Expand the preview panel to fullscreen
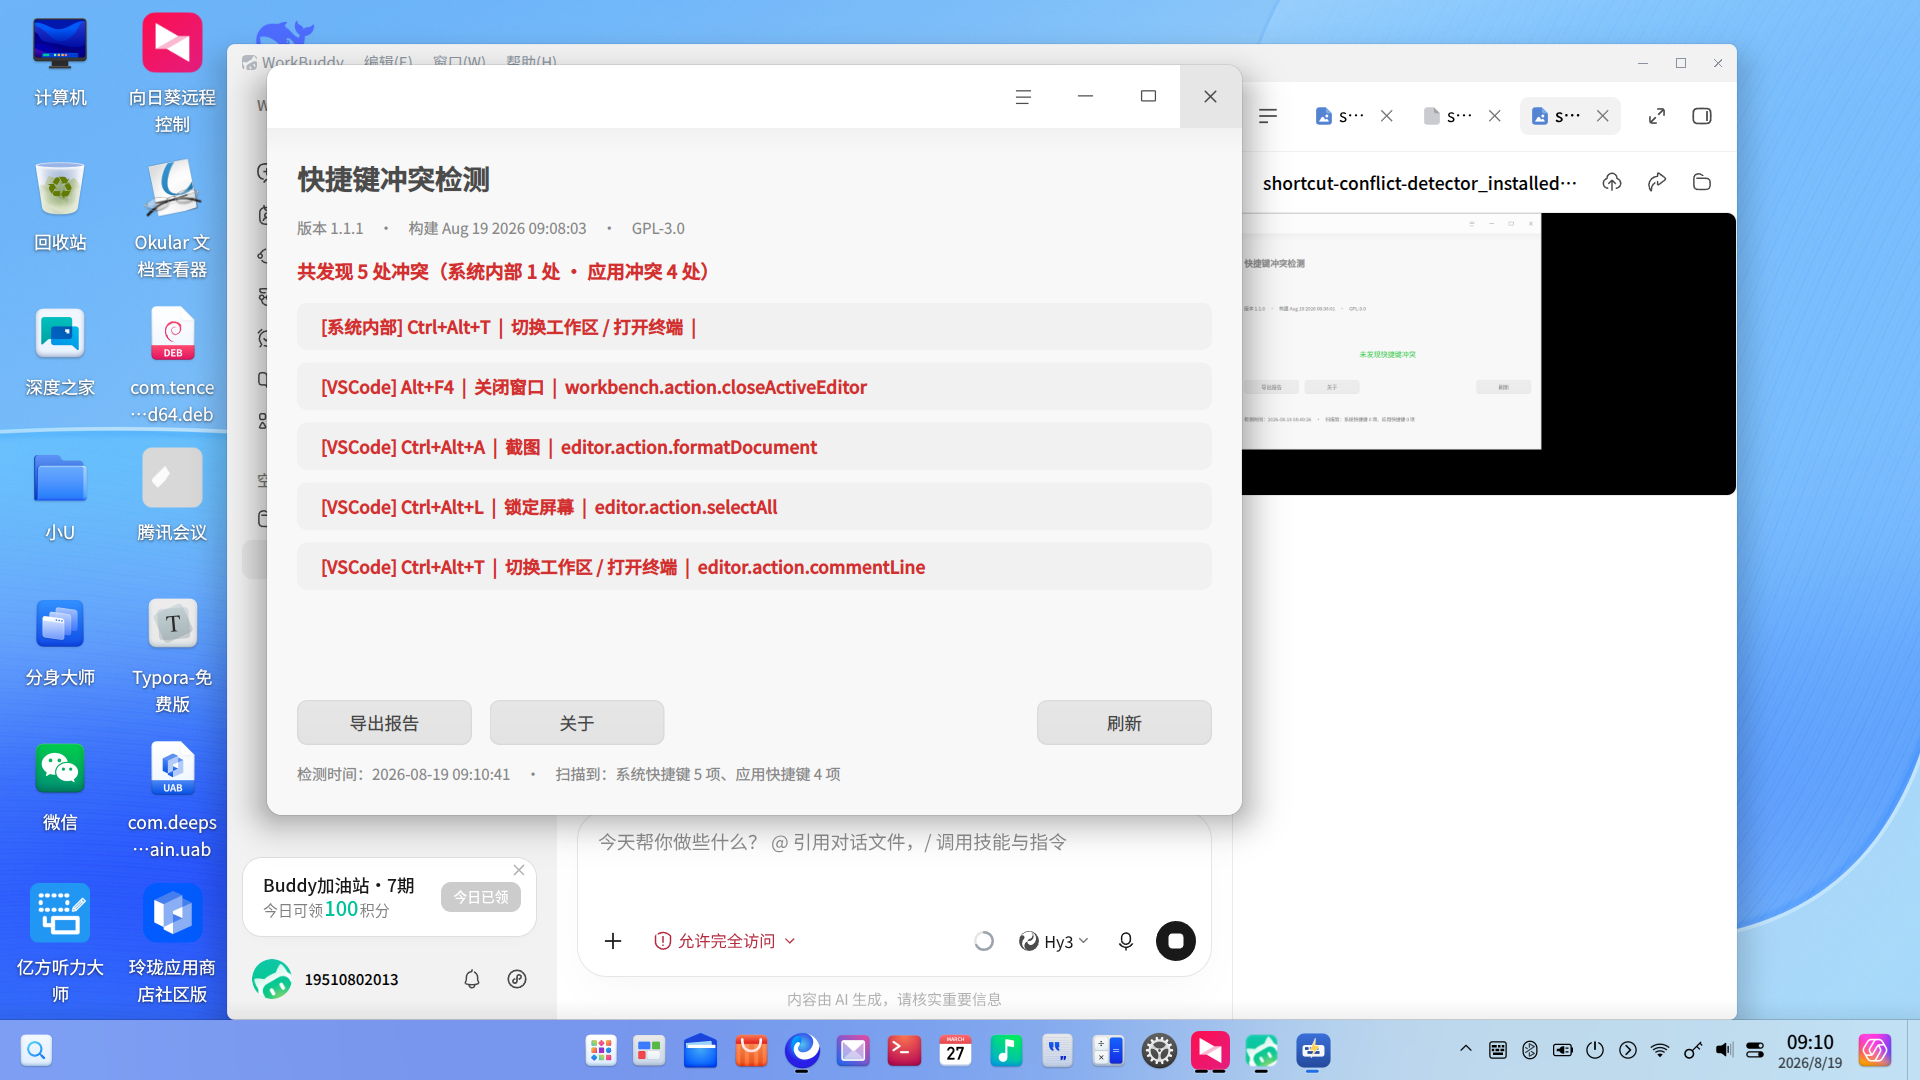Image resolution: width=1920 pixels, height=1080 pixels. pyautogui.click(x=1657, y=116)
